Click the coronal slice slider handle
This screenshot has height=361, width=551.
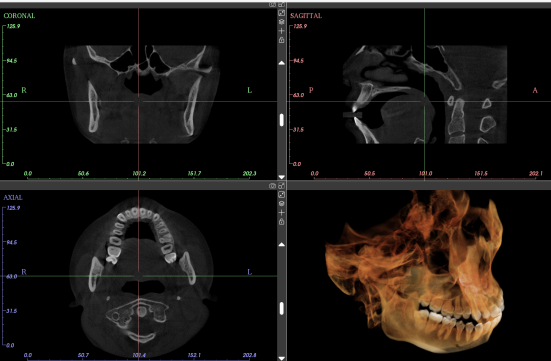click(281, 120)
